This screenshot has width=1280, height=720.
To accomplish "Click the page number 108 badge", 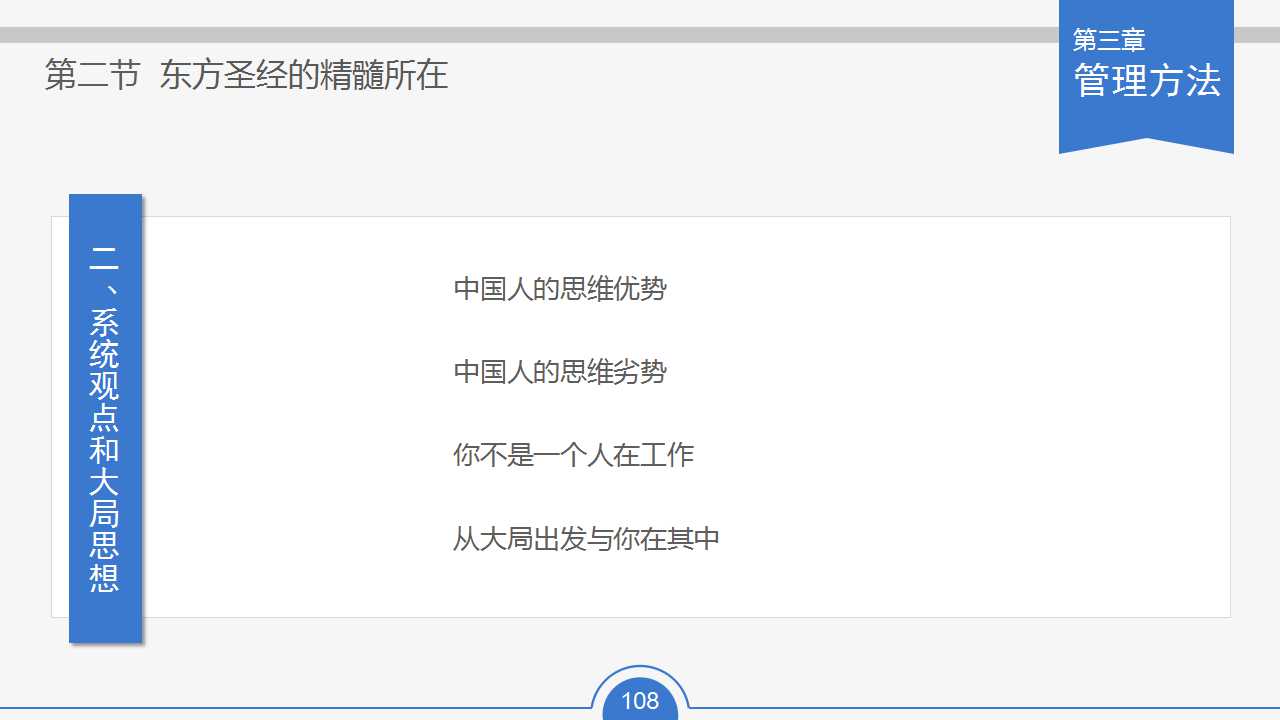I will 640,700.
